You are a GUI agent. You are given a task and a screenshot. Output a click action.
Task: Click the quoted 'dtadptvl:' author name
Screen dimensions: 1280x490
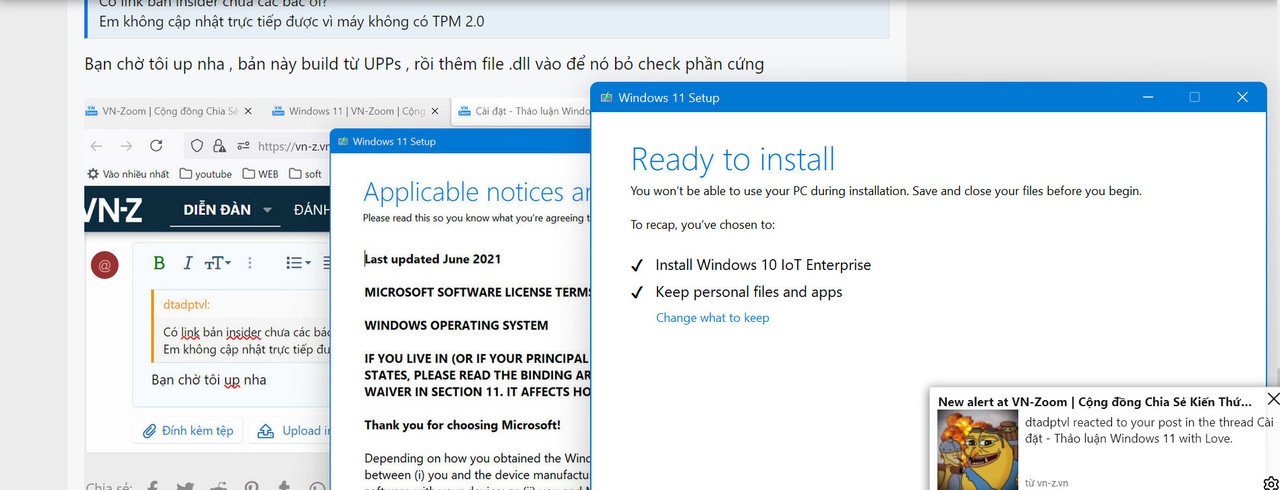point(186,304)
